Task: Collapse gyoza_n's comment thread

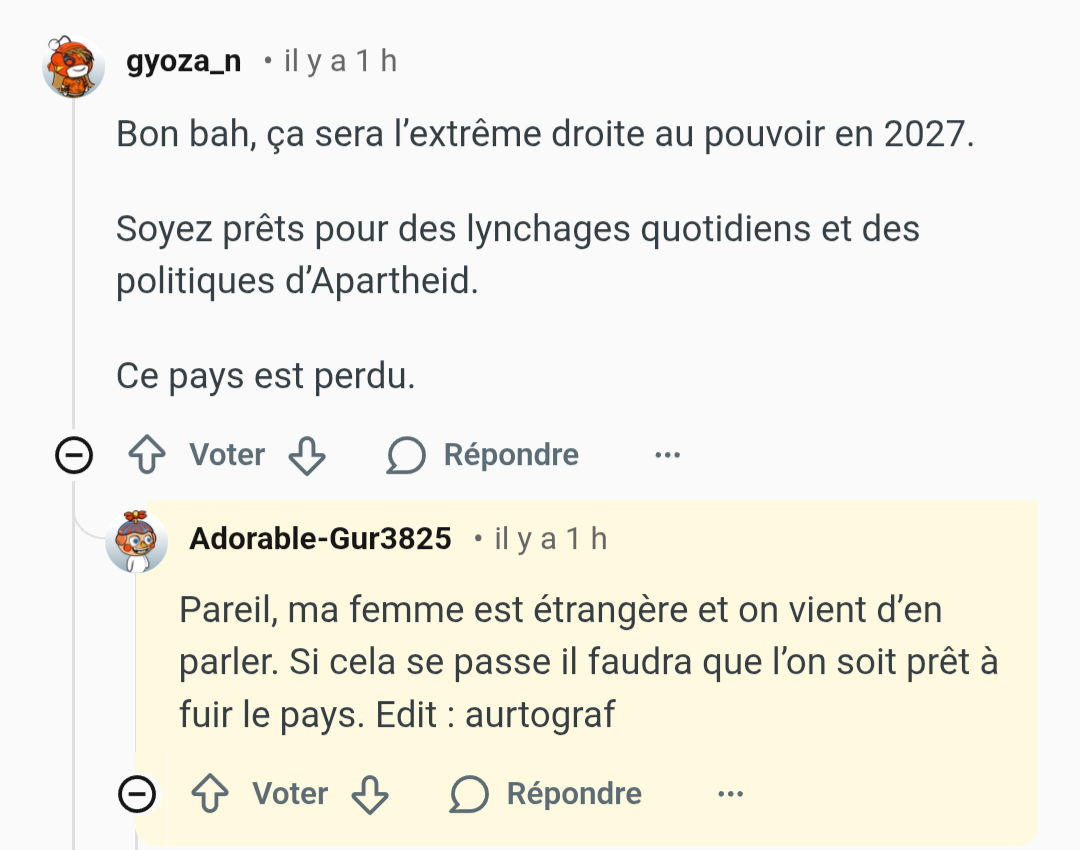Action: click(x=74, y=456)
